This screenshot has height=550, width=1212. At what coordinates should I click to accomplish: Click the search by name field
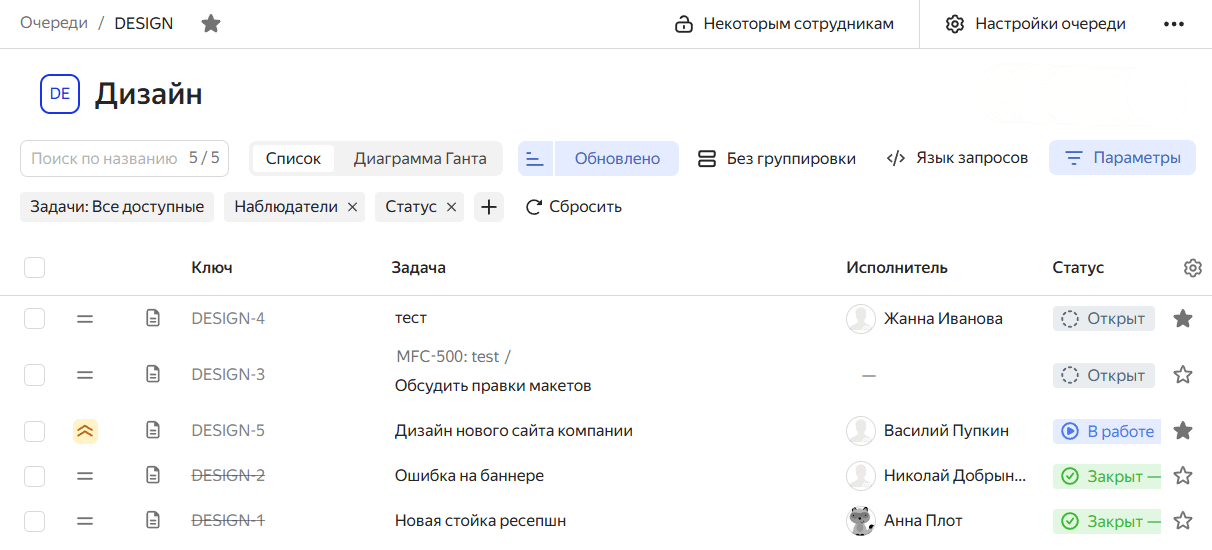105,158
